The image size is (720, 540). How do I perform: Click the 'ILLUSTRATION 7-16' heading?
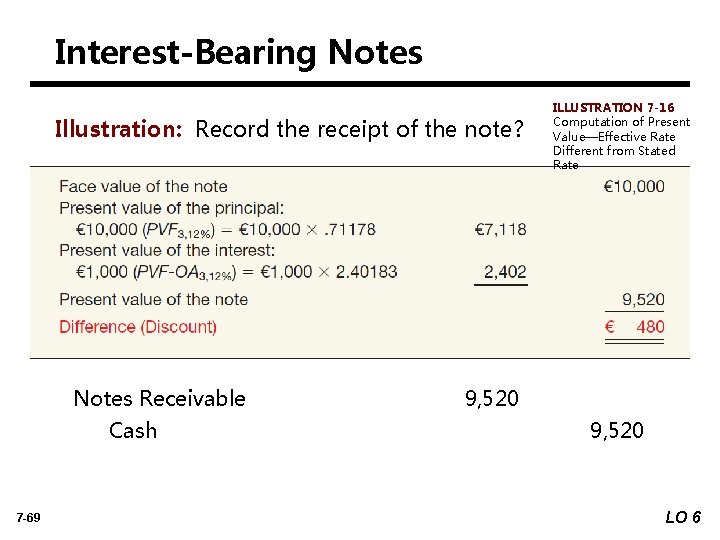click(x=613, y=107)
